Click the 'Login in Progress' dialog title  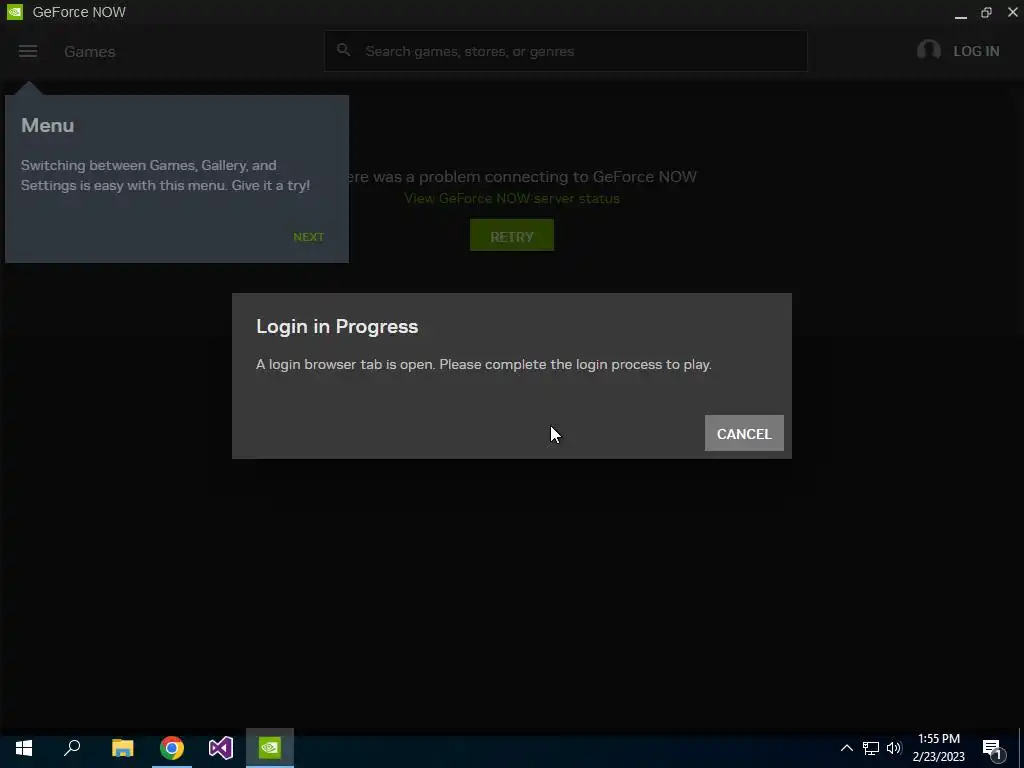[x=337, y=327]
